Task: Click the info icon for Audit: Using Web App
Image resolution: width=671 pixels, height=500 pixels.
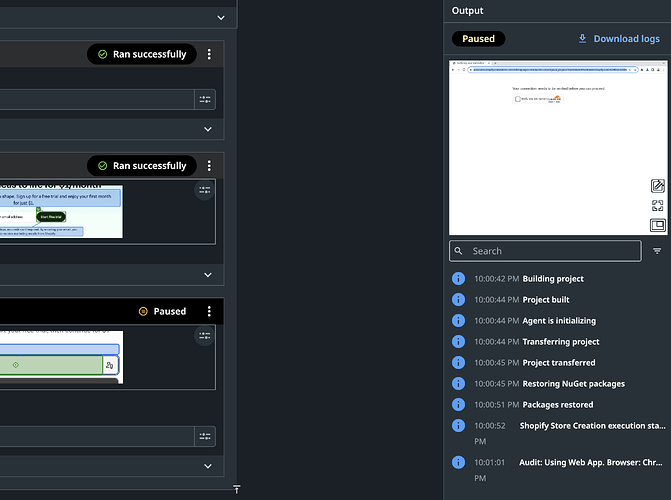Action: click(458, 462)
